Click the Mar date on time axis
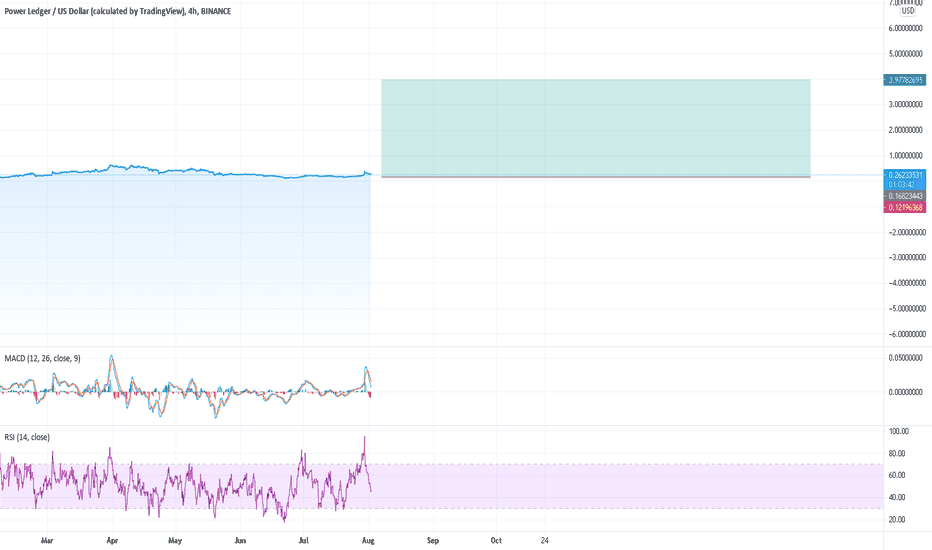This screenshot has width=932, height=550. [x=47, y=540]
